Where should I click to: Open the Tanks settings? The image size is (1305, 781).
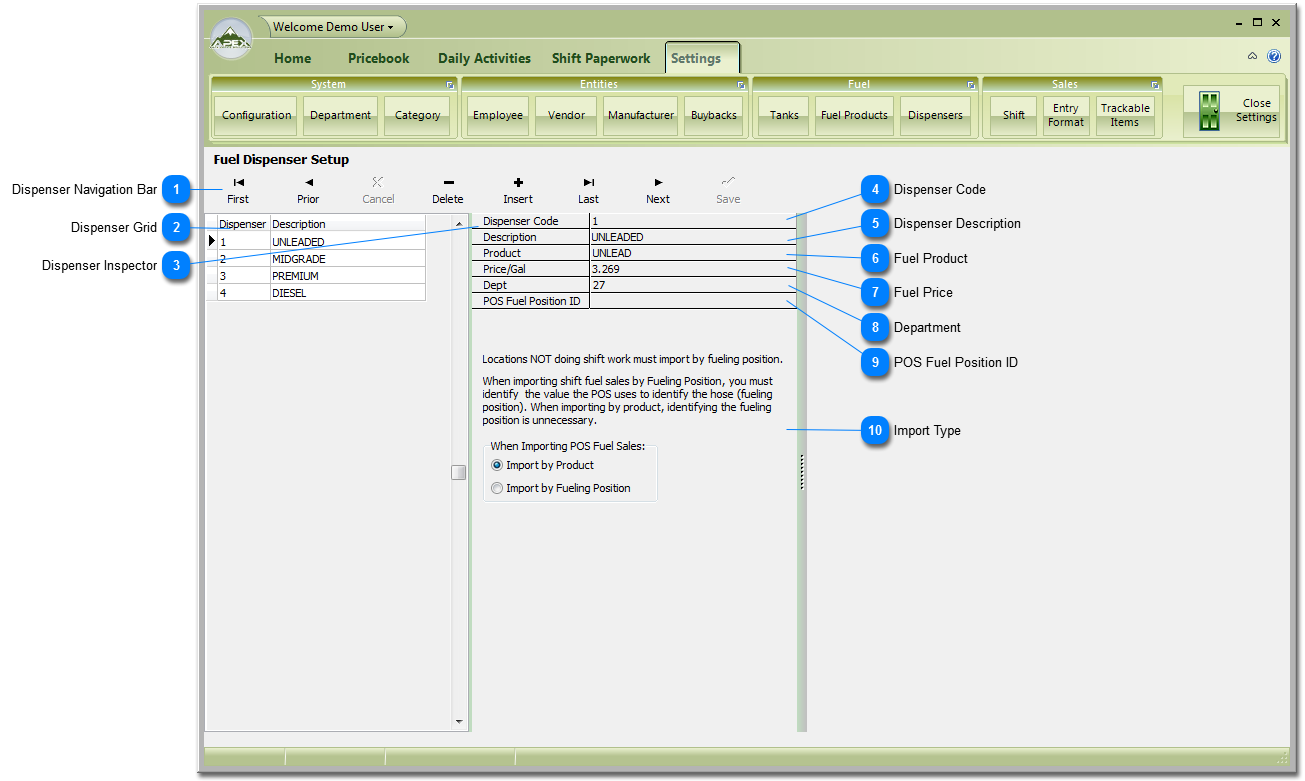coord(784,116)
